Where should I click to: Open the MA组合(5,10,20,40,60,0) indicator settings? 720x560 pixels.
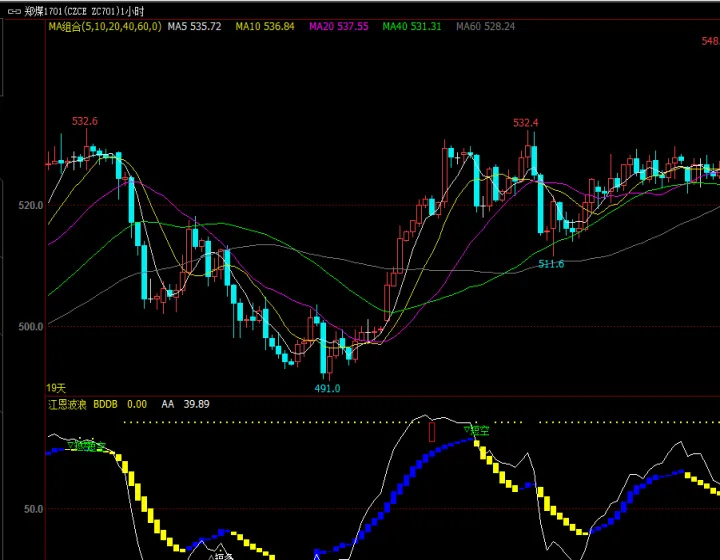pyautogui.click(x=104, y=26)
